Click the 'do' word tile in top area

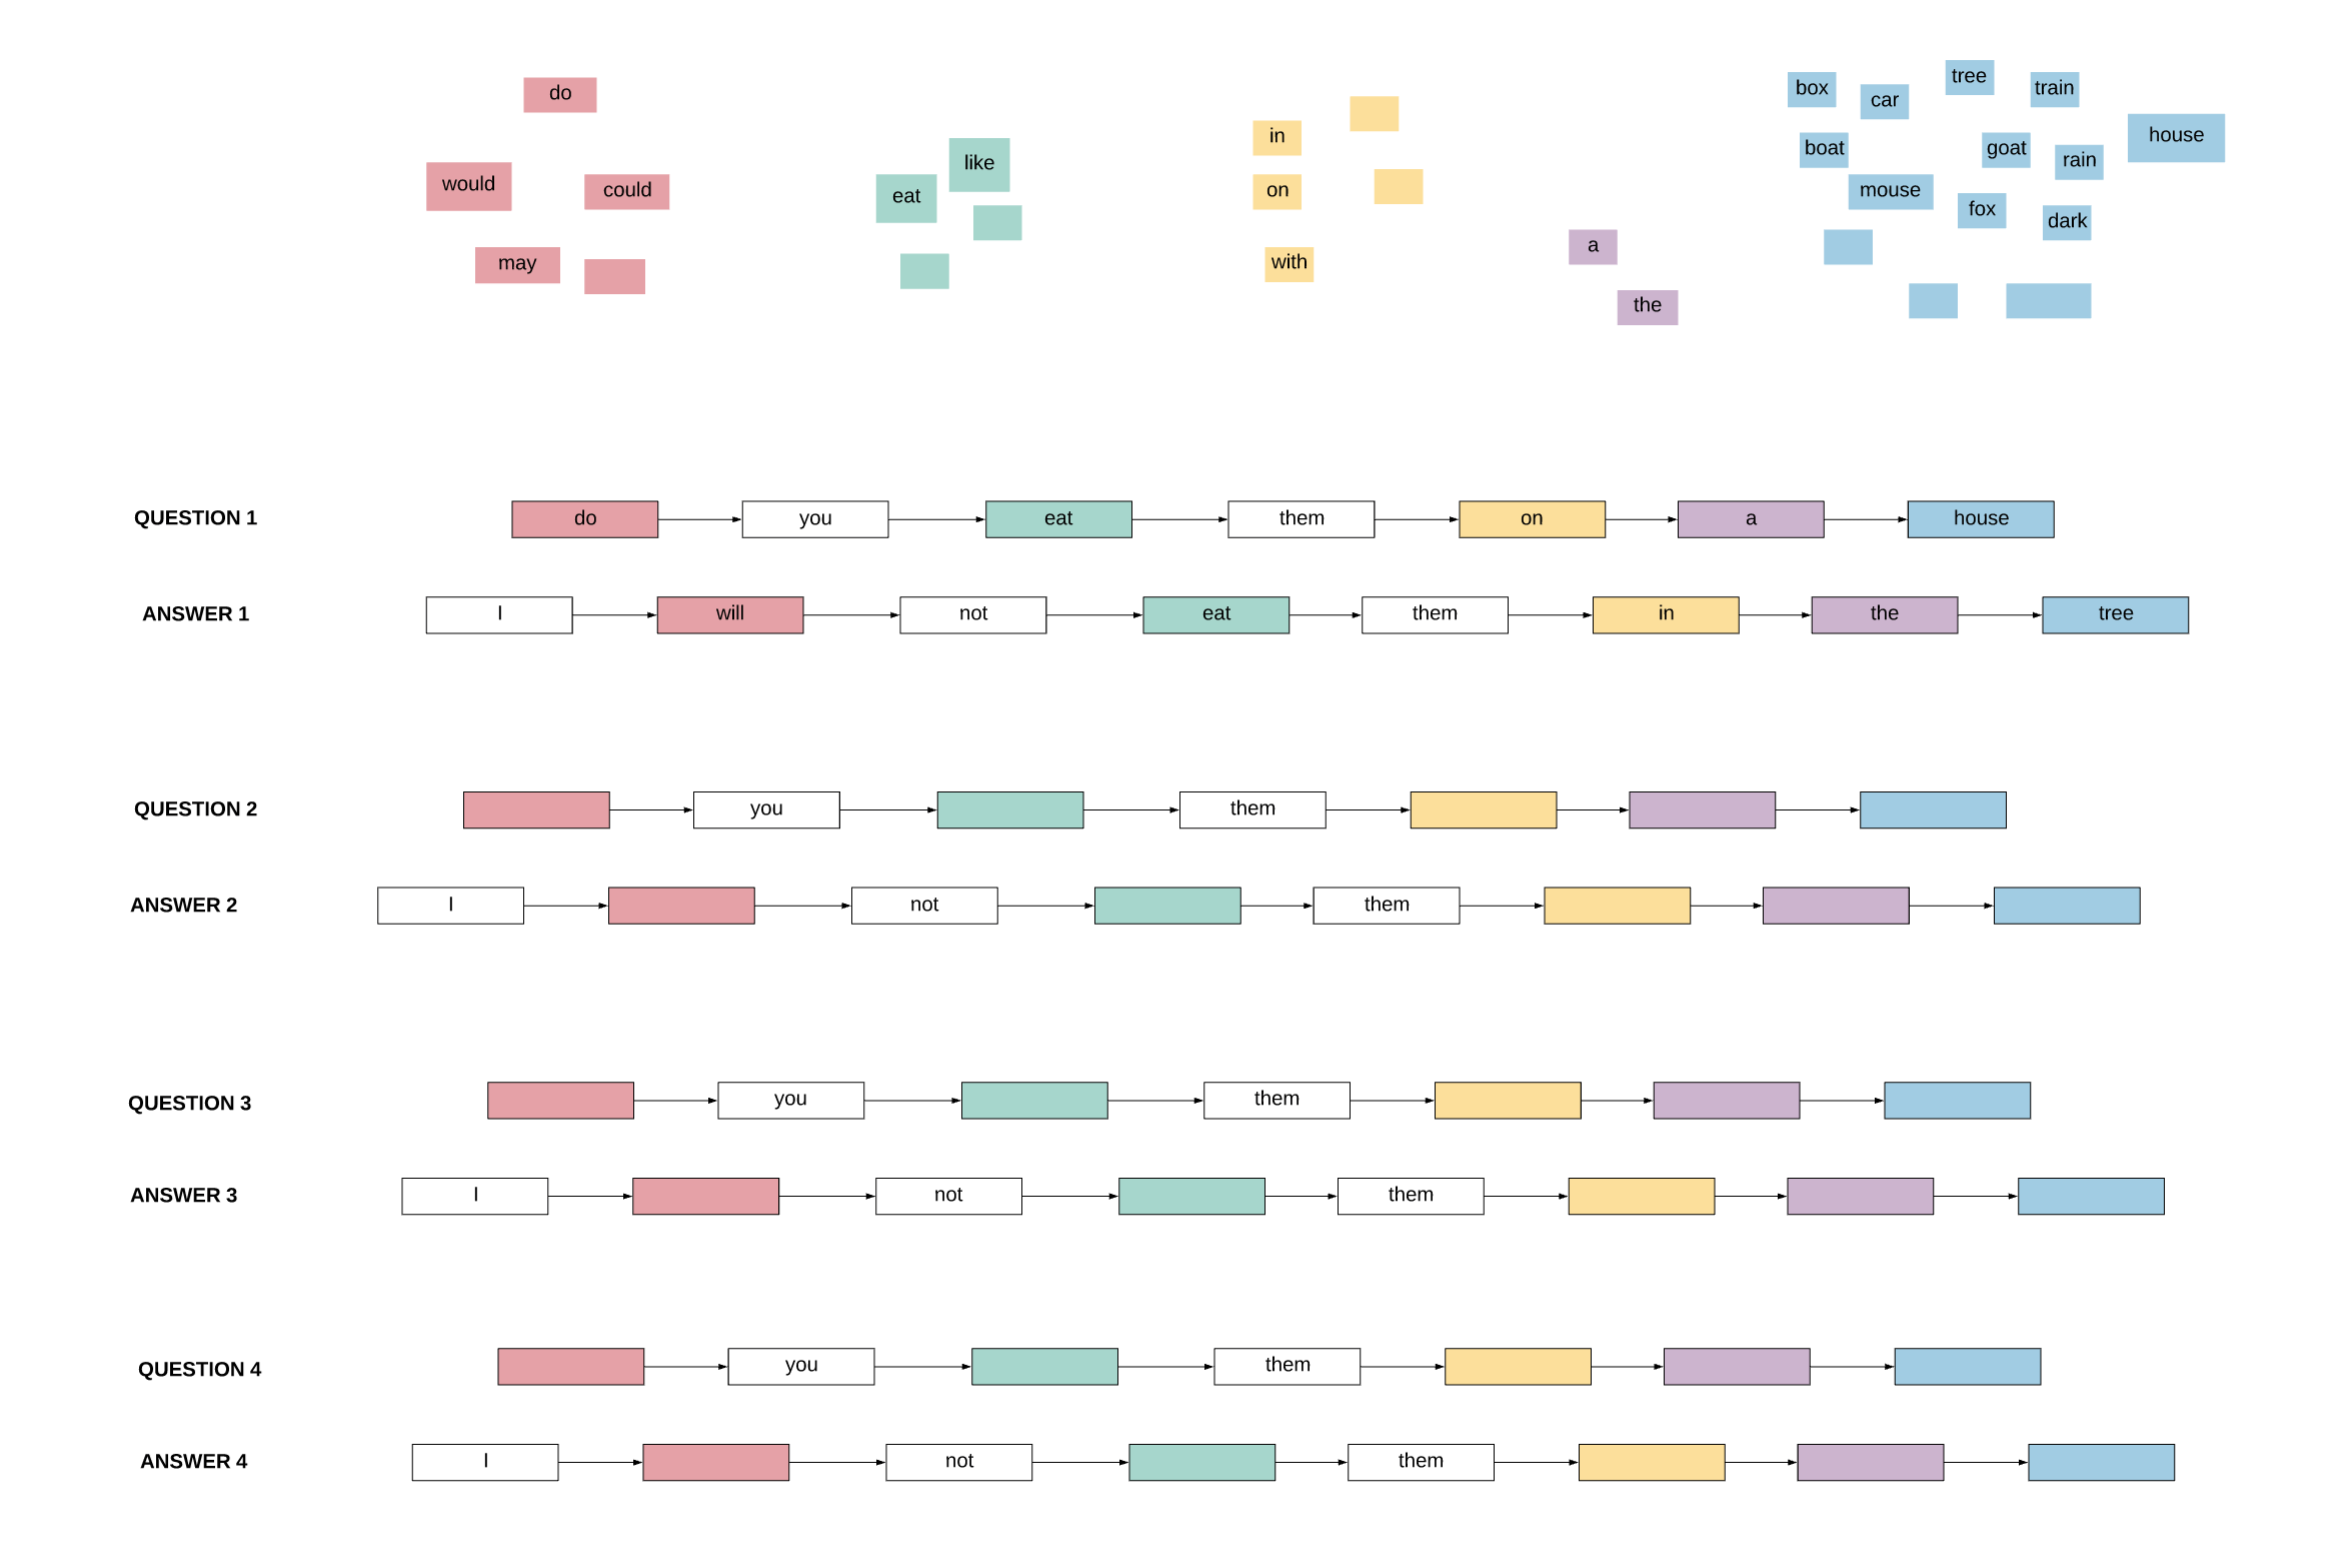click(x=557, y=91)
